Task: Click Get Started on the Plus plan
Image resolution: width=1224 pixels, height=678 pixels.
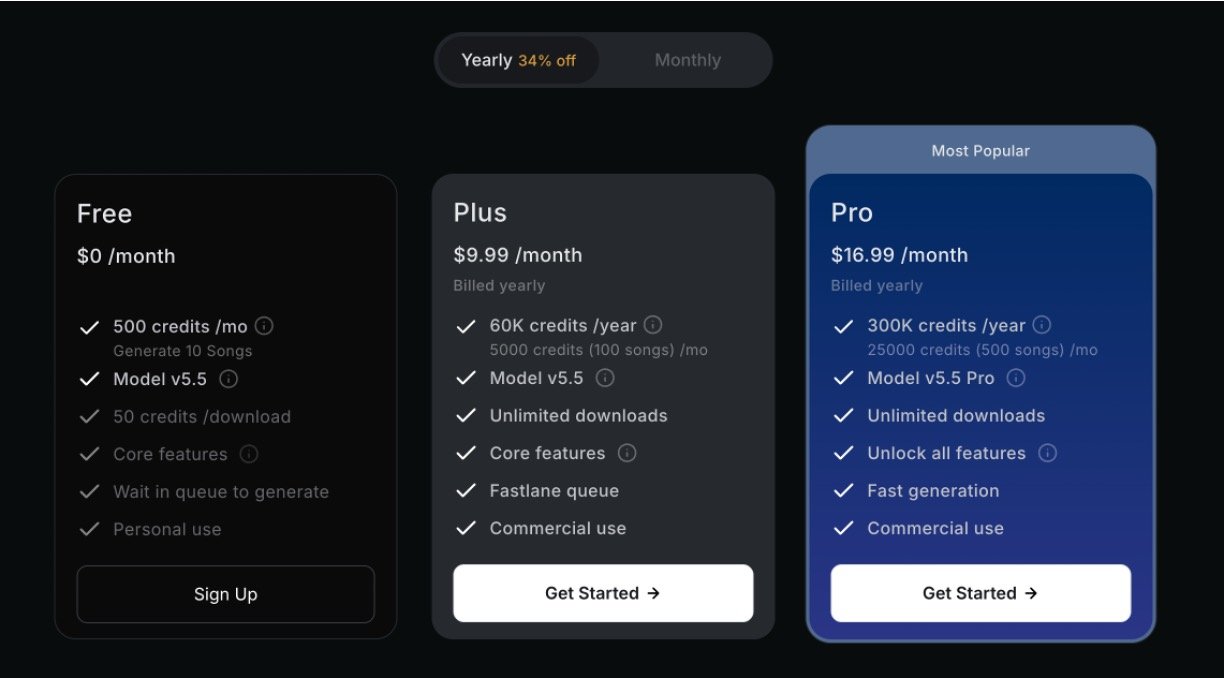Action: pyautogui.click(x=603, y=593)
